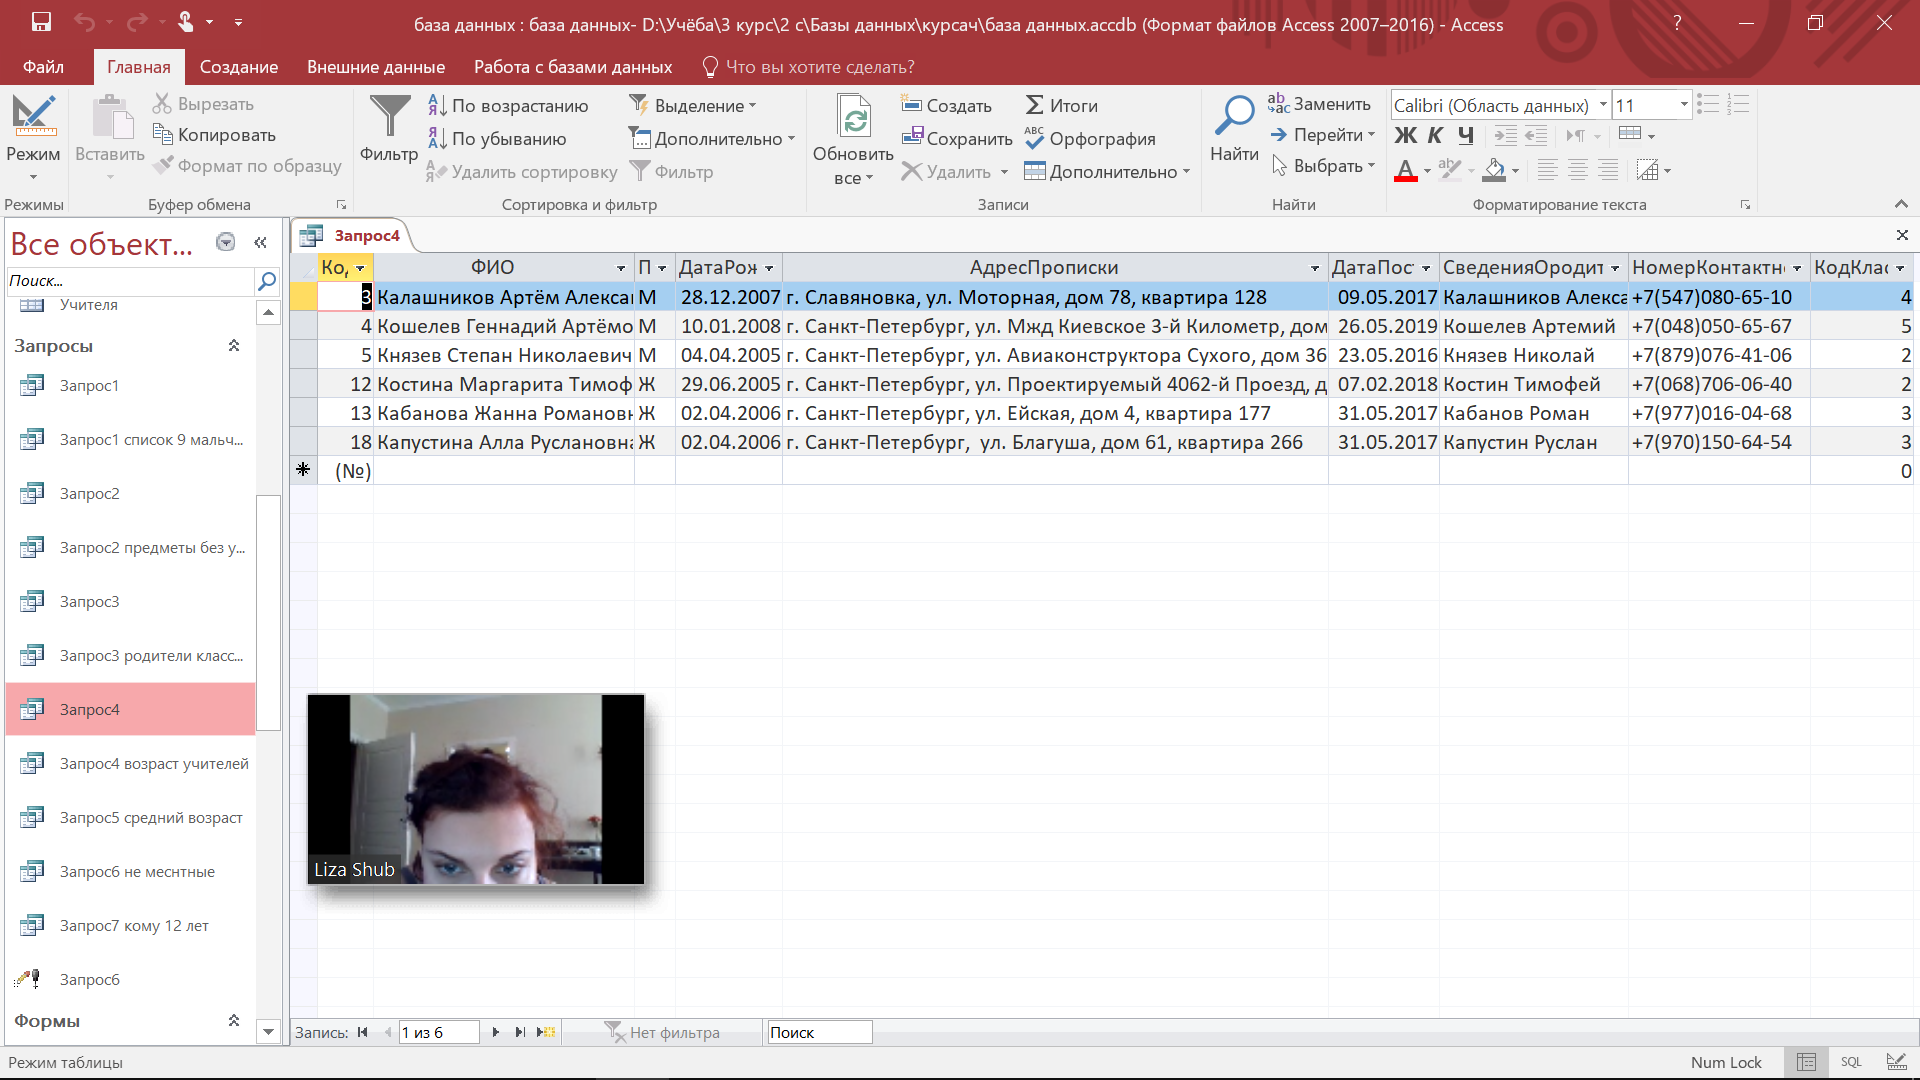Align text right in formatting group
This screenshot has width=1920, height=1080.
[x=1608, y=170]
